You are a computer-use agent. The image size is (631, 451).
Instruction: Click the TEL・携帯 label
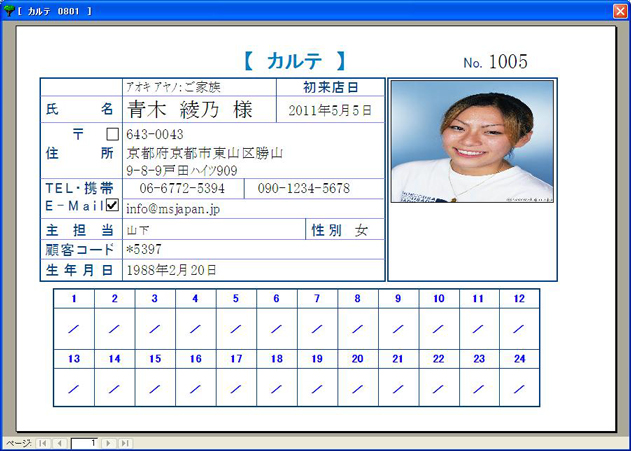click(79, 188)
